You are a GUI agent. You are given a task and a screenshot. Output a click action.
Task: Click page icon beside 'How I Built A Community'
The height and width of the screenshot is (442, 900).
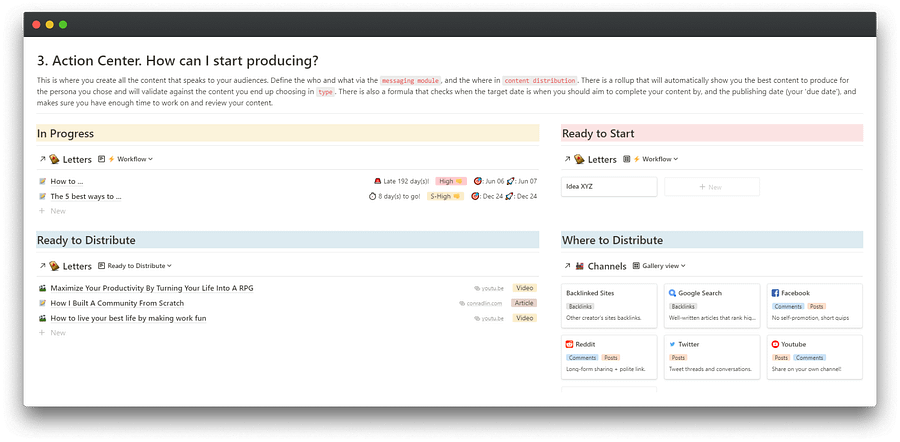click(42, 303)
